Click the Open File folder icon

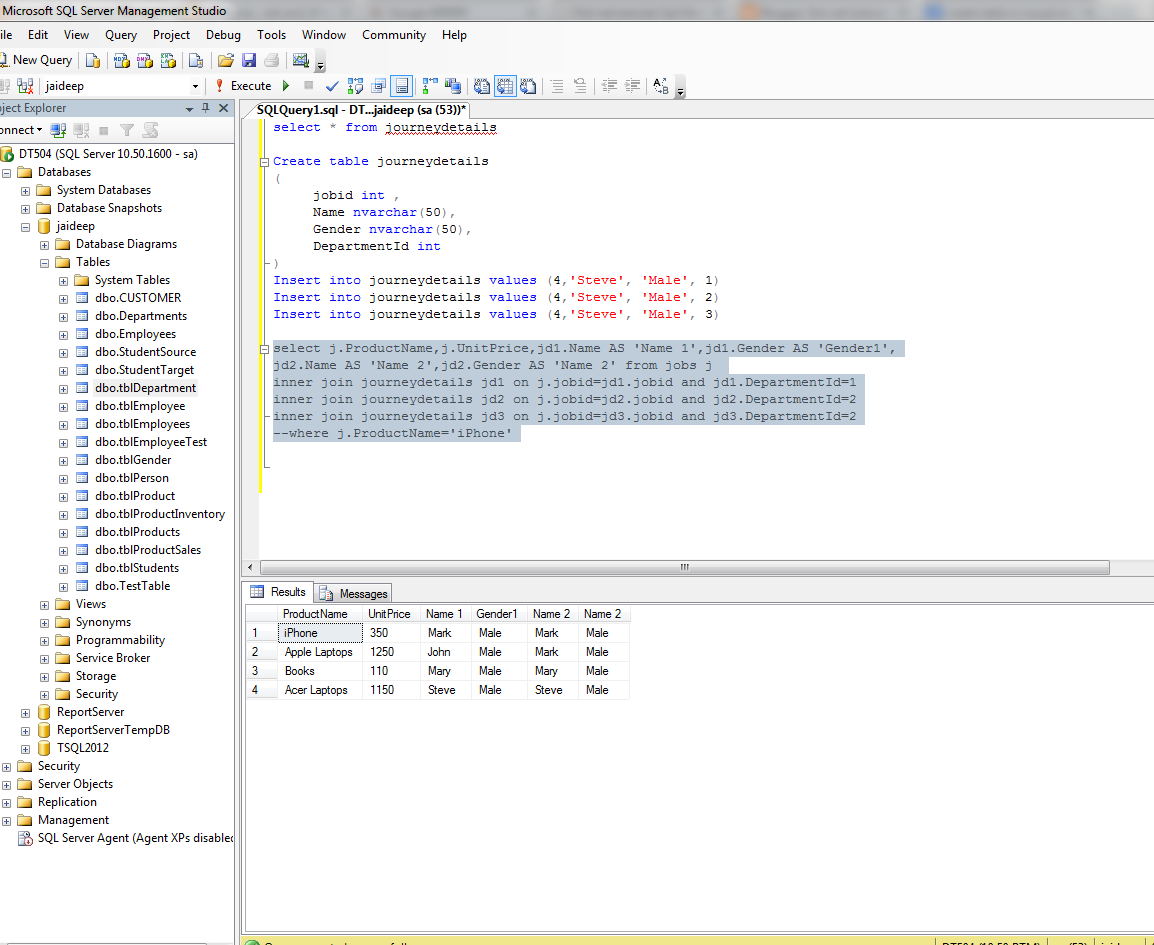coord(226,60)
